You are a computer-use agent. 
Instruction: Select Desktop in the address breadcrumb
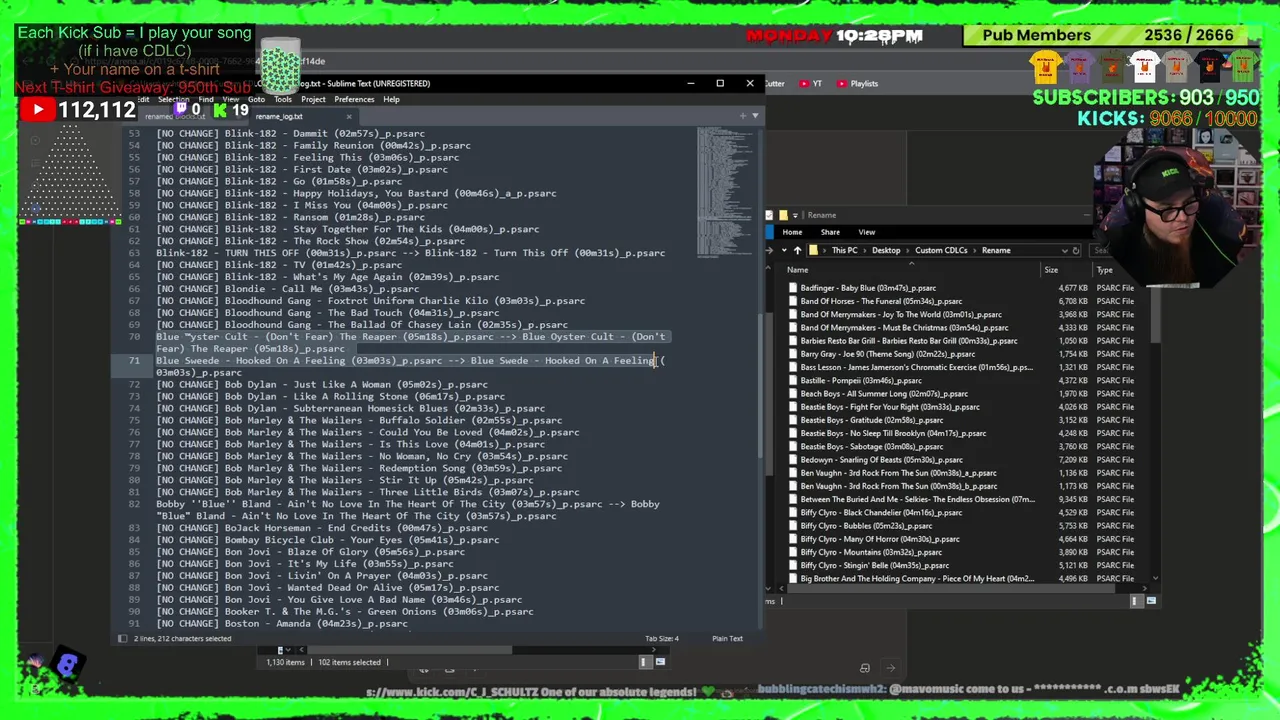886,250
